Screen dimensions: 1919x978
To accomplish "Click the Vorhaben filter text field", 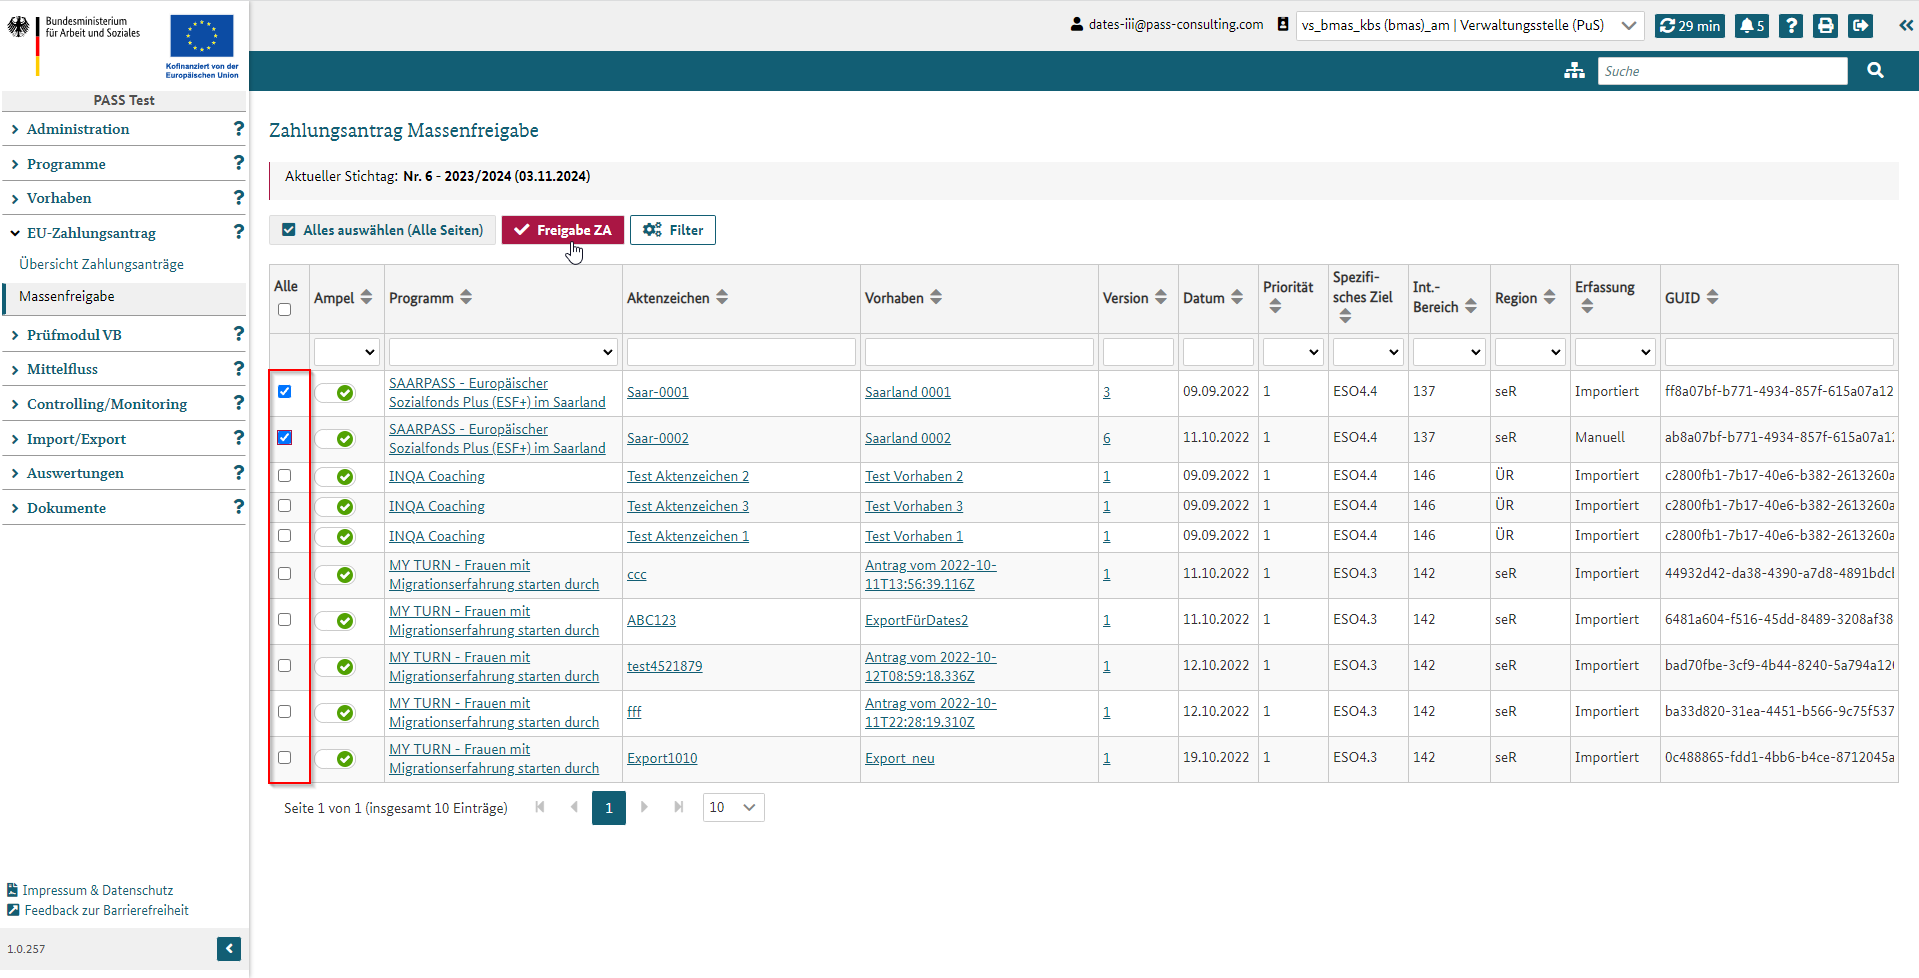I will [x=979, y=352].
